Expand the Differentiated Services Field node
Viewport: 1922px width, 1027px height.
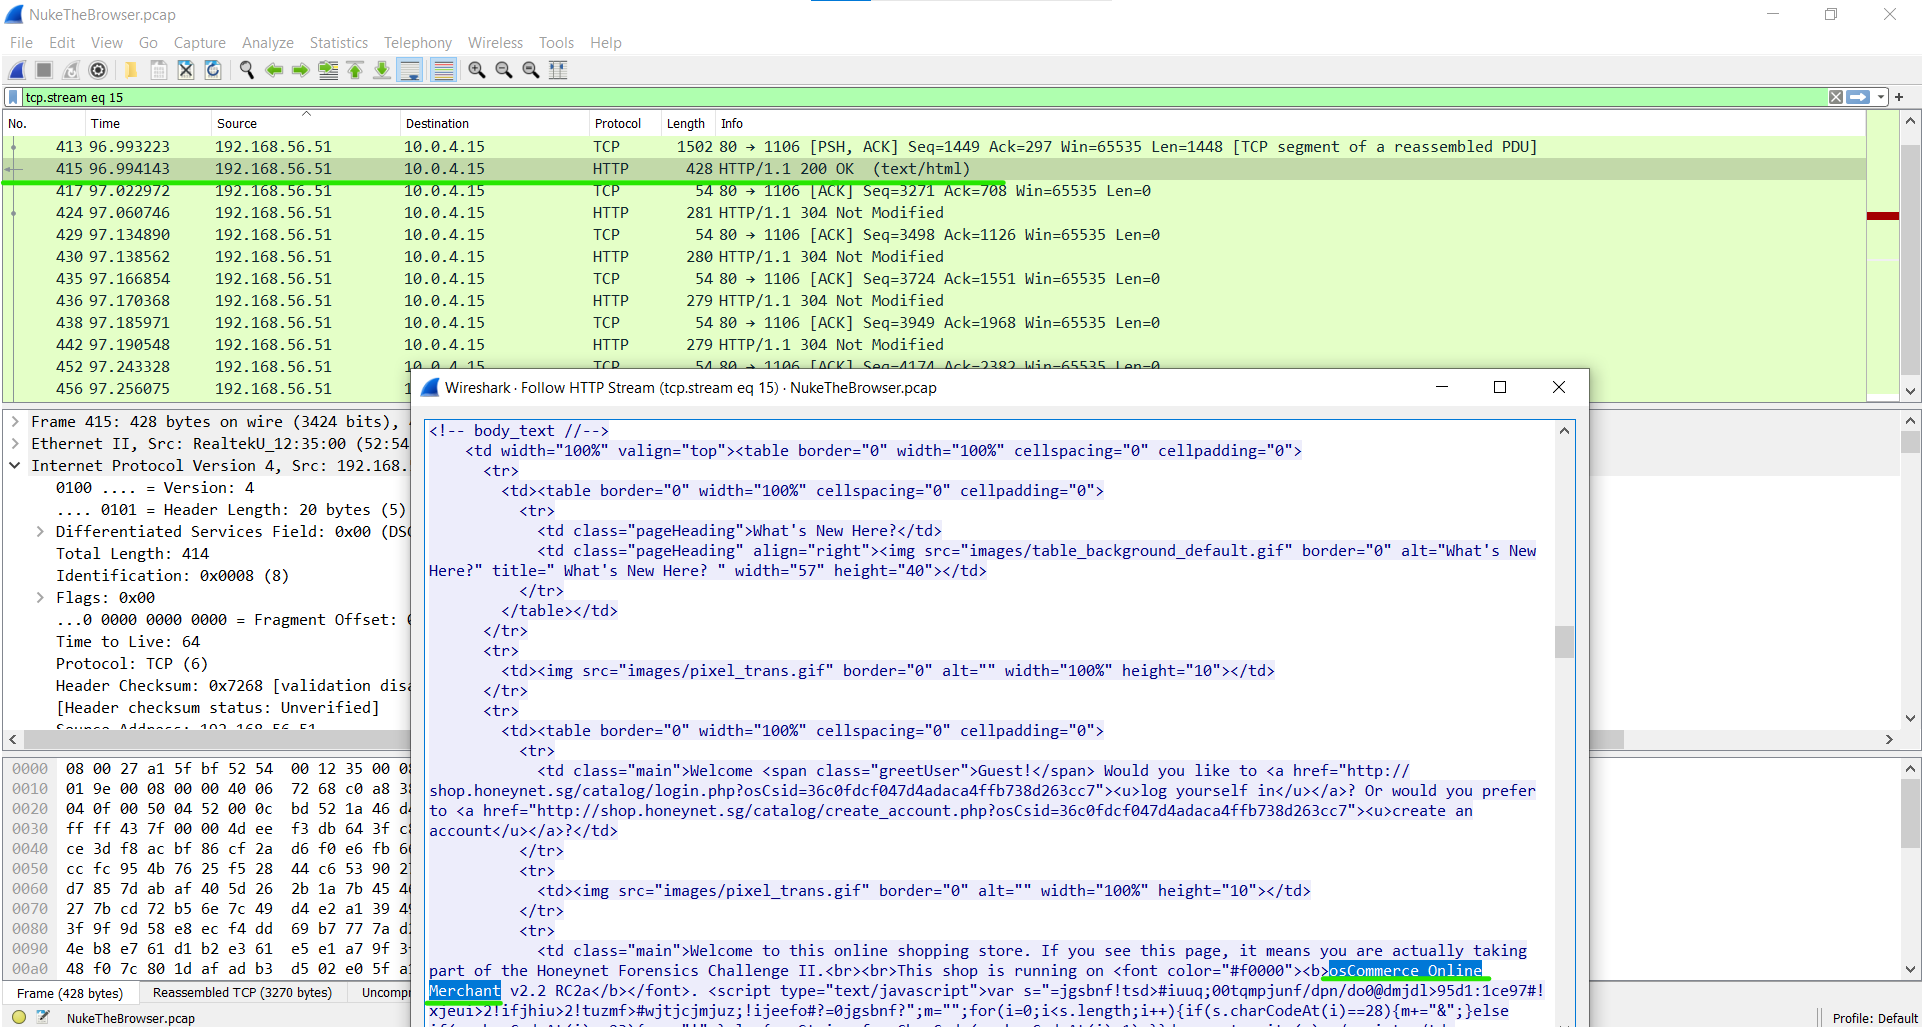click(40, 532)
